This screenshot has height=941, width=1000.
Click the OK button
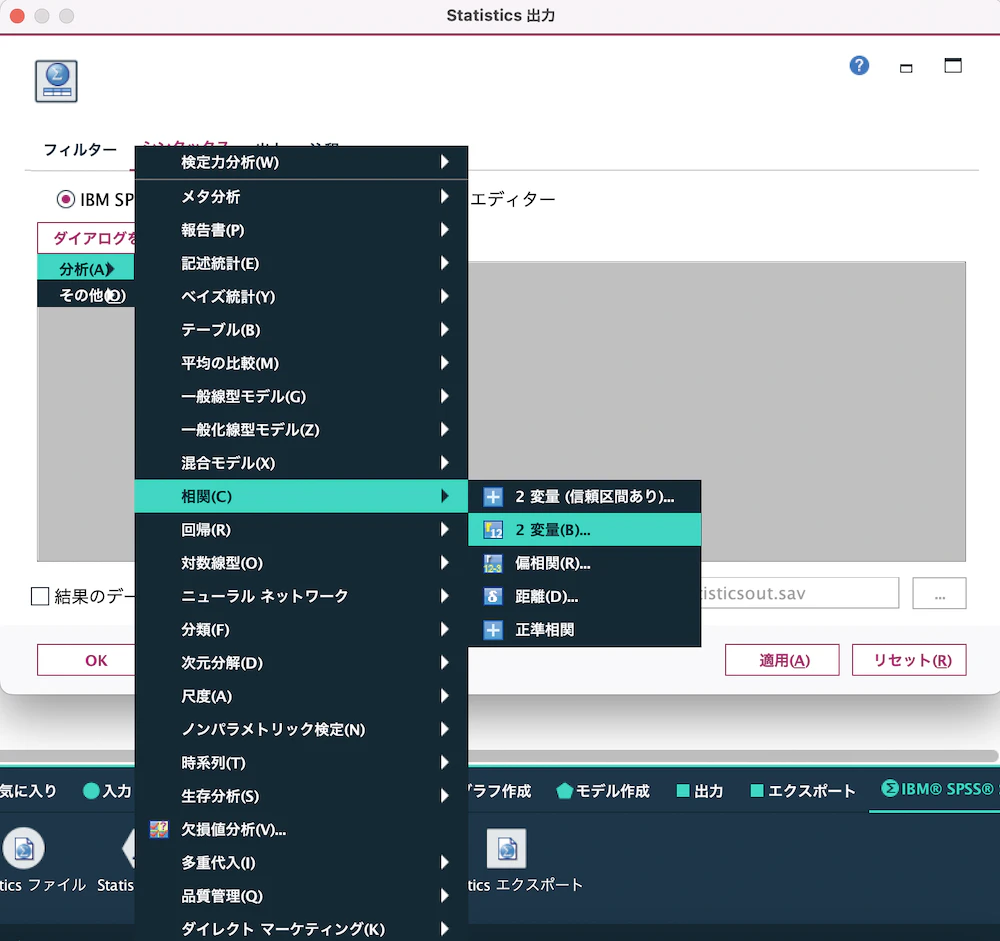coord(86,660)
